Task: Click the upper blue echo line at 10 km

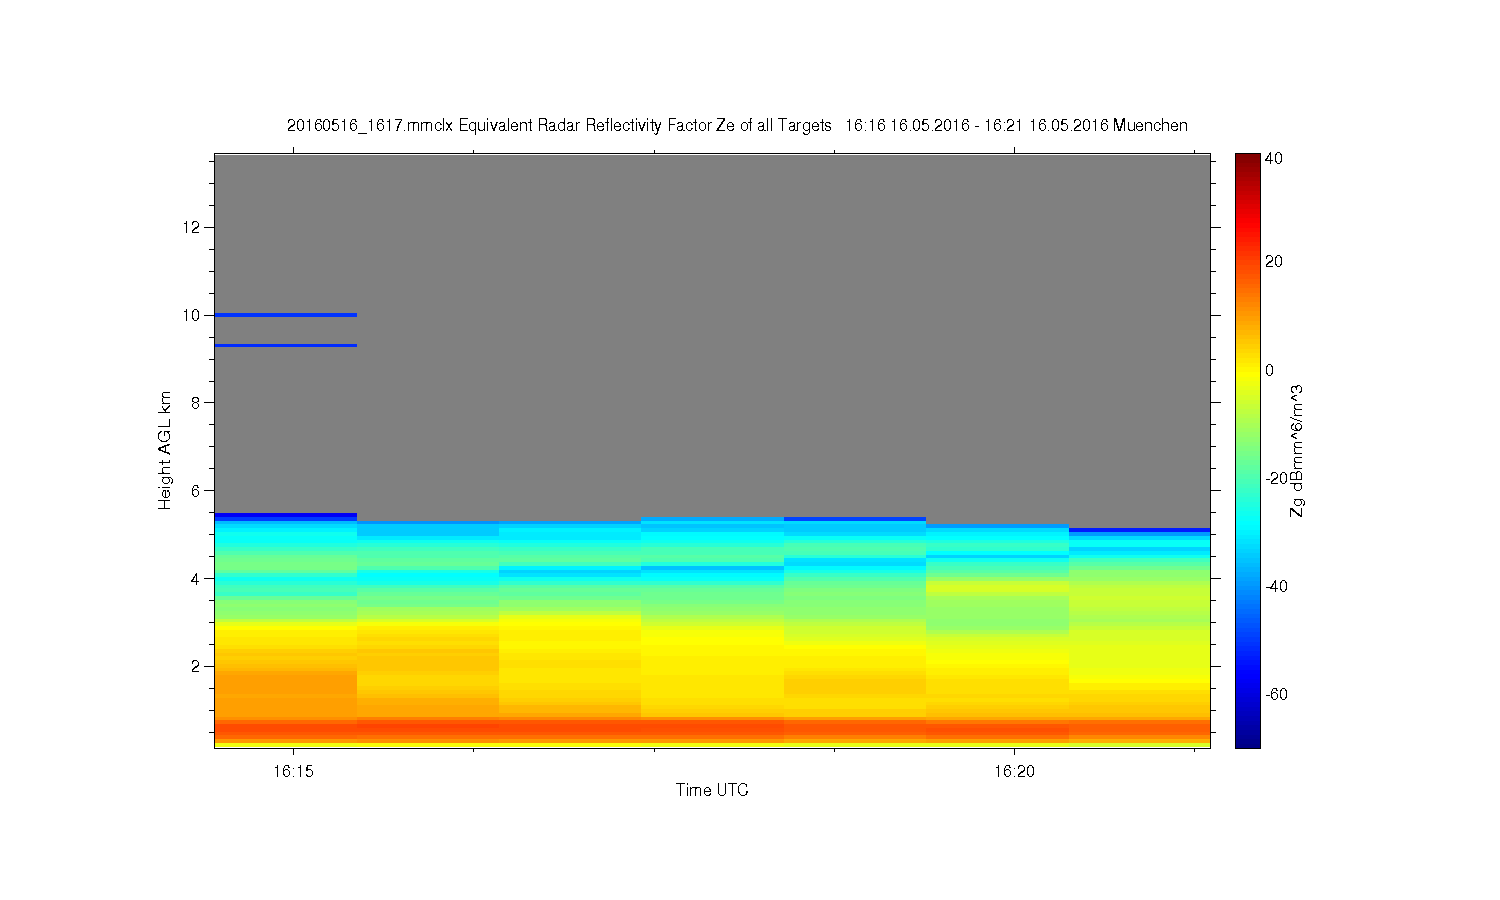Action: (x=286, y=315)
